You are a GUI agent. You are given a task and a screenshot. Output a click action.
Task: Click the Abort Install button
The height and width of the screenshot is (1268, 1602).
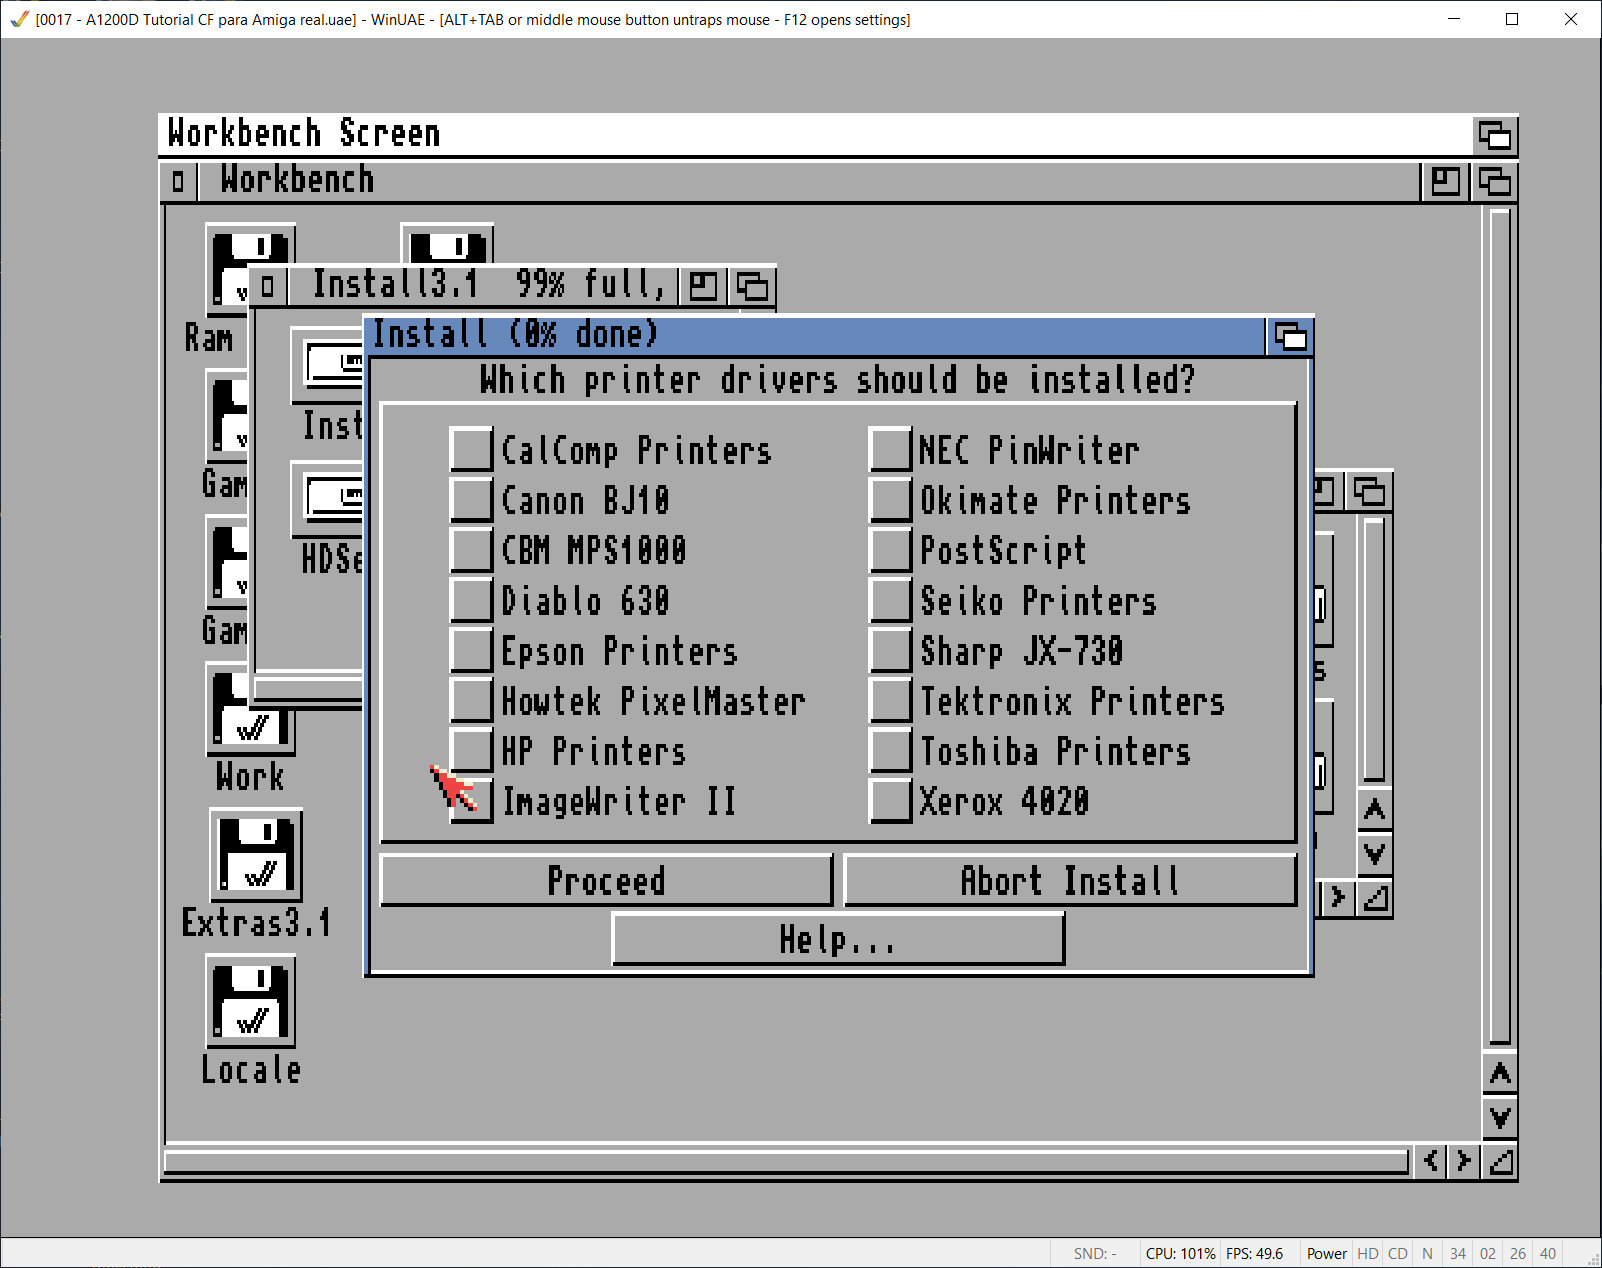[x=1070, y=880]
